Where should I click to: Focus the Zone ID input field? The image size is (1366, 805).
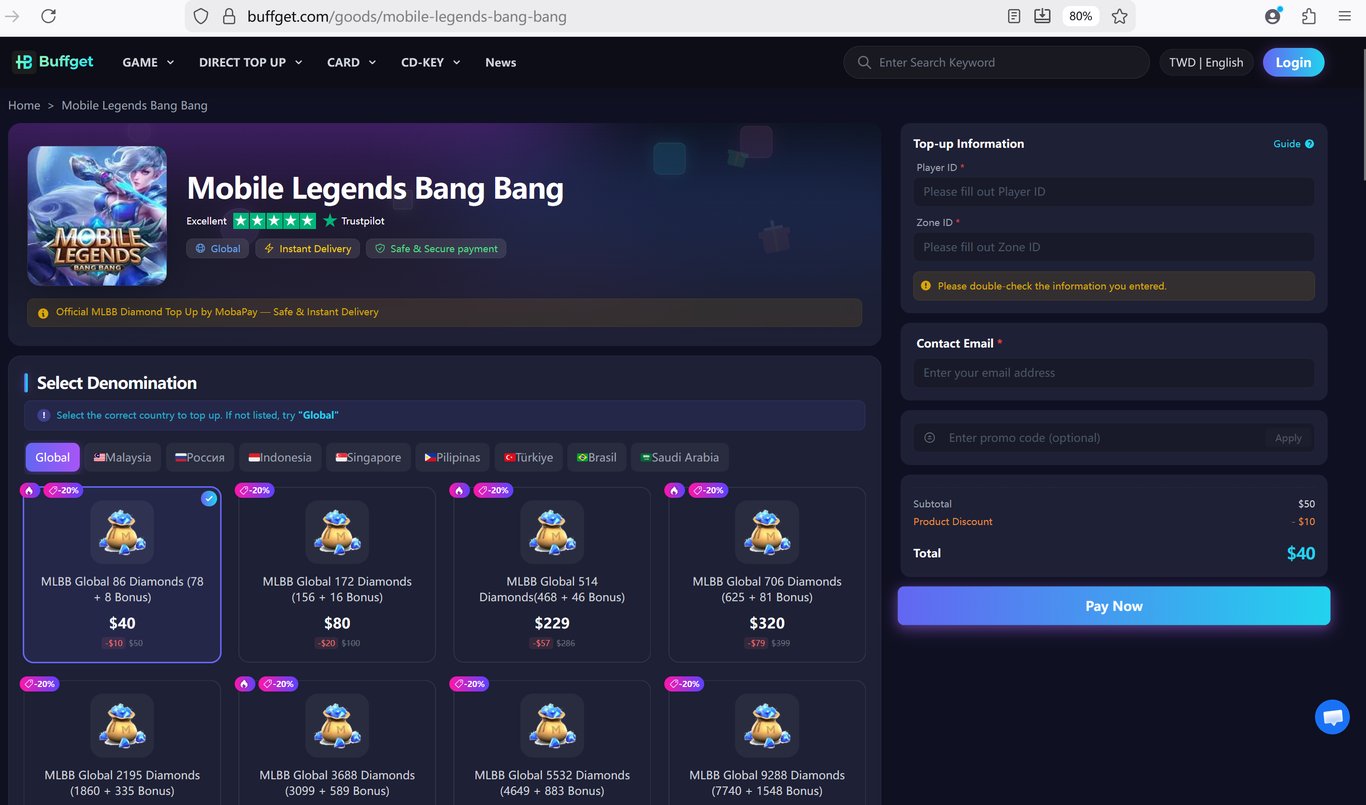point(1114,247)
